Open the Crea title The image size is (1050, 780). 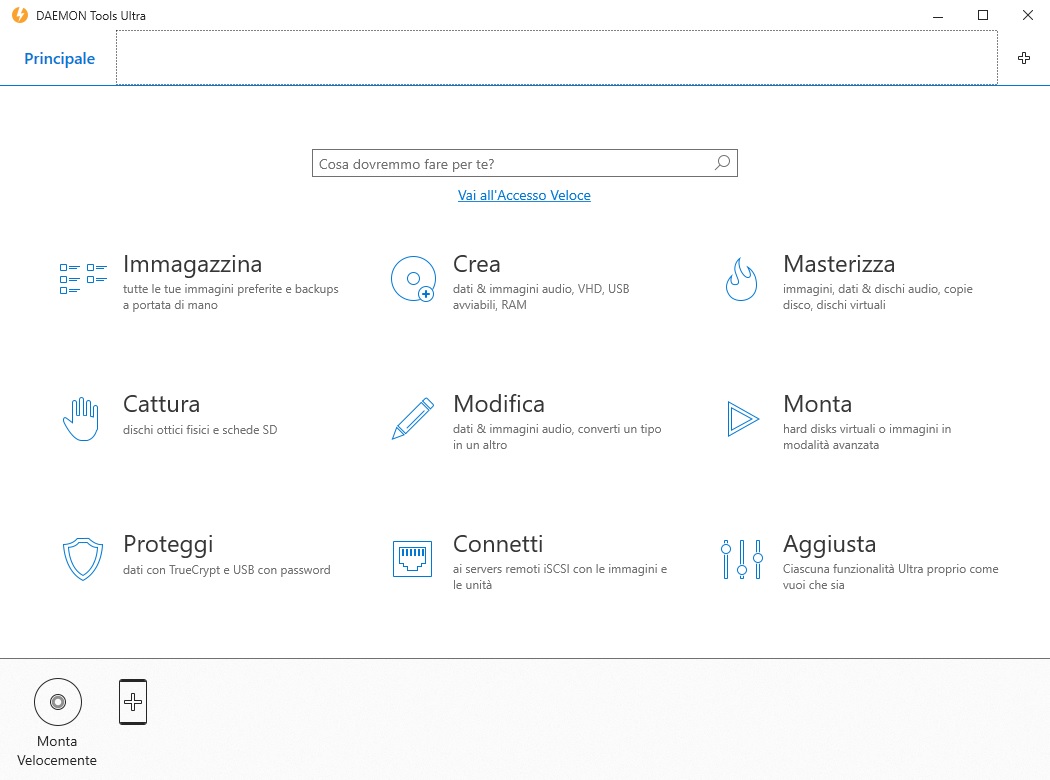click(477, 264)
